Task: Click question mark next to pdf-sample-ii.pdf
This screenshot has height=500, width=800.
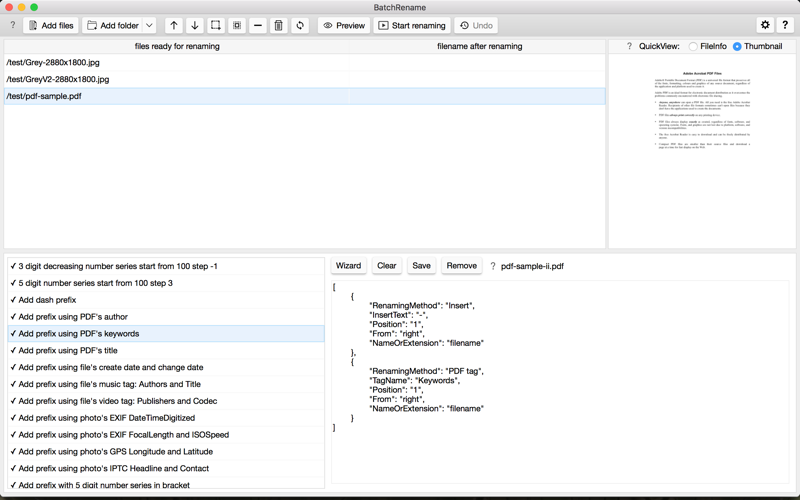Action: [493, 266]
